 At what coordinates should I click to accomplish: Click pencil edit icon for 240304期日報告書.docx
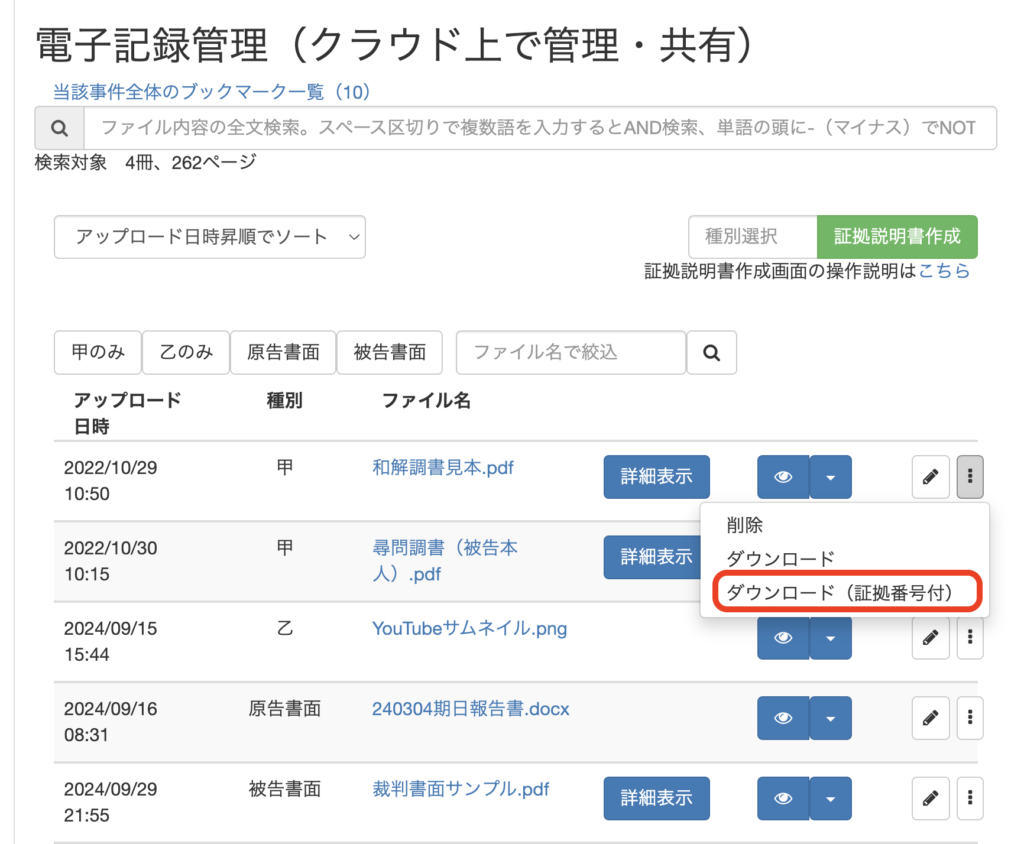coord(930,717)
